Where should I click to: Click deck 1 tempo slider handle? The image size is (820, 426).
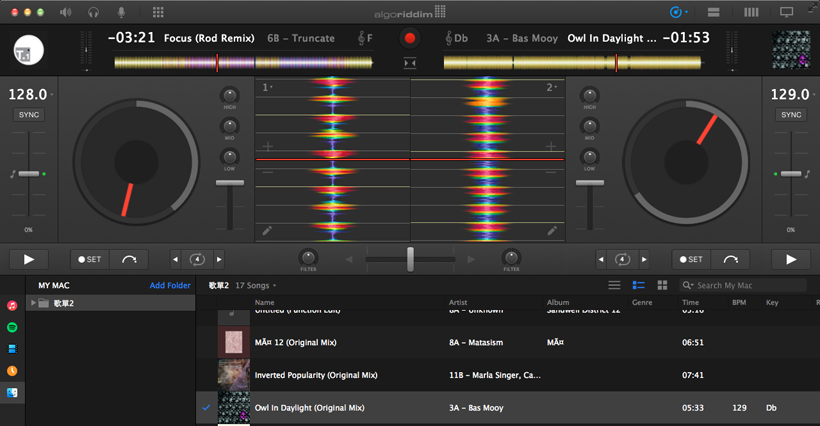pos(29,174)
